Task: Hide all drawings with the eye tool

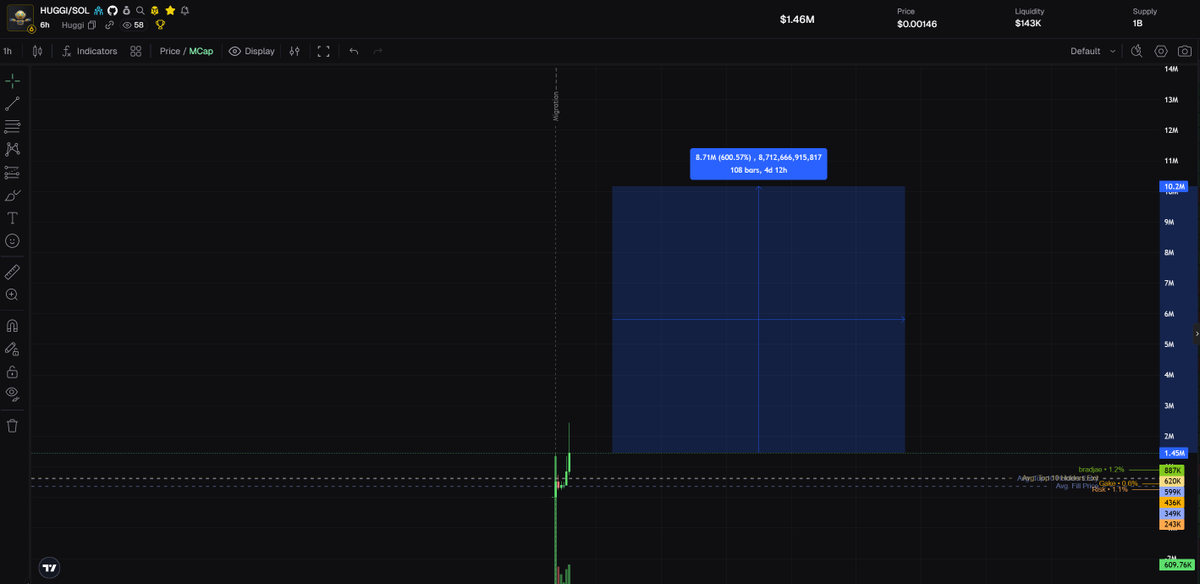Action: (12, 394)
